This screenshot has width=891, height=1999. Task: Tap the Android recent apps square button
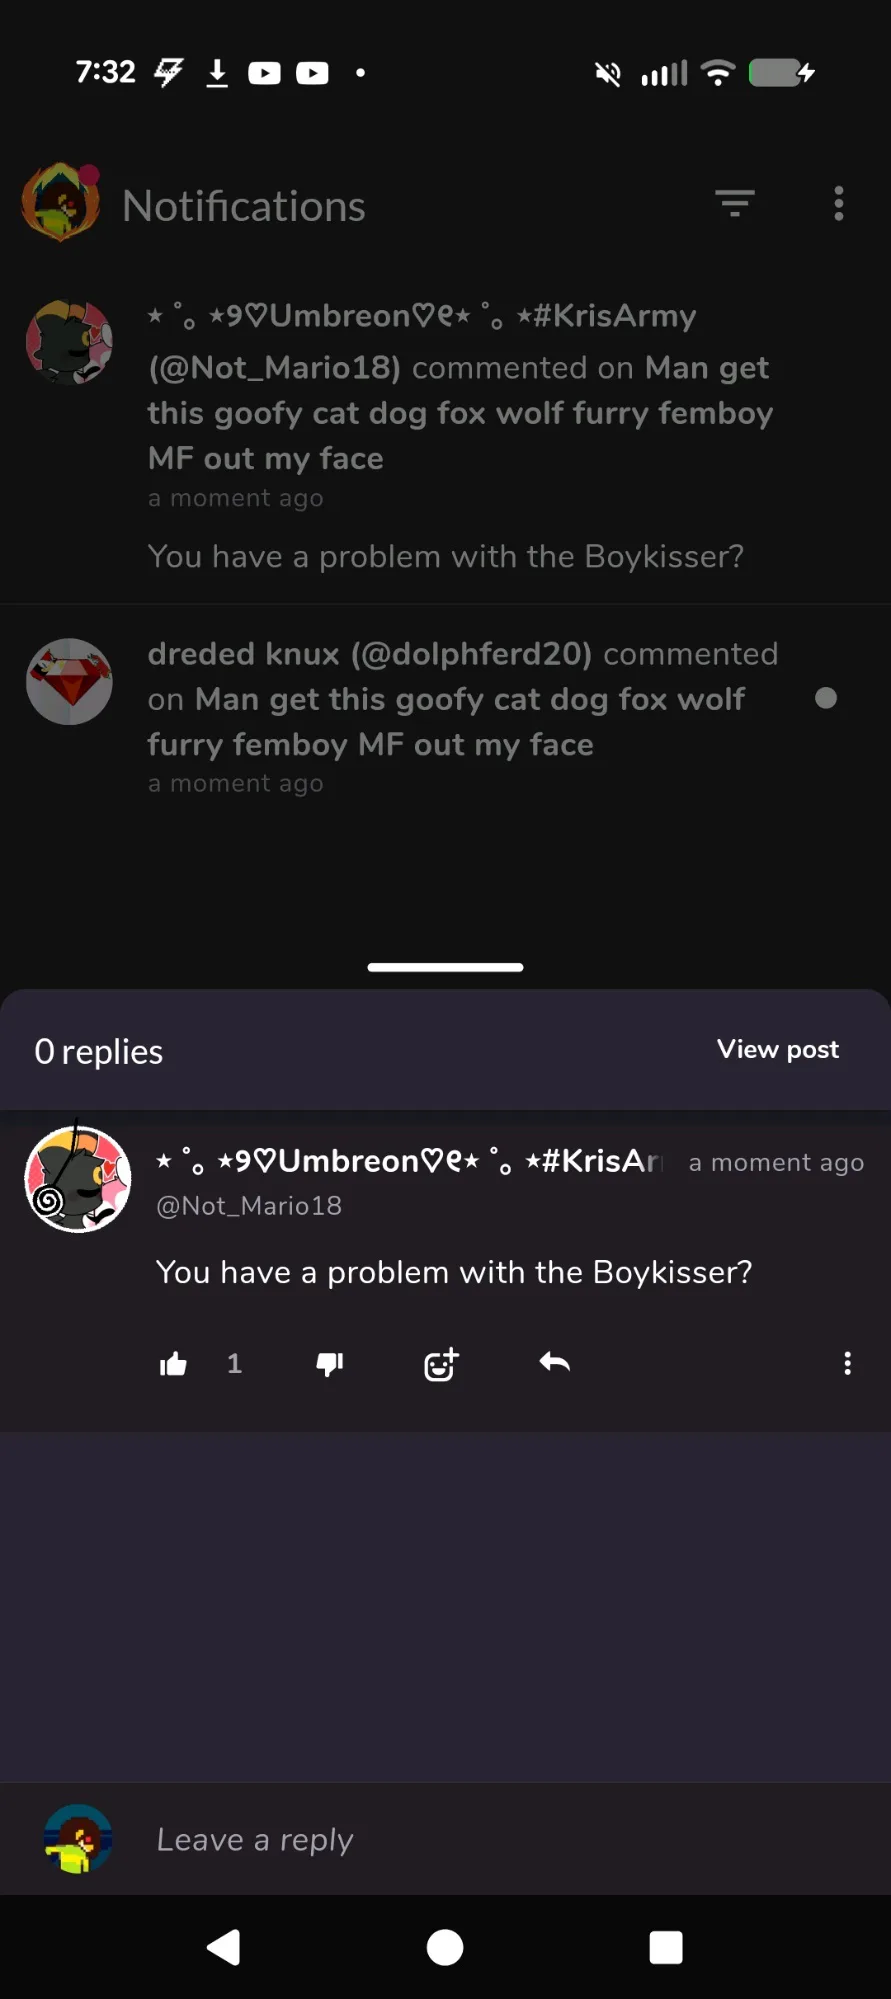pyautogui.click(x=666, y=1947)
